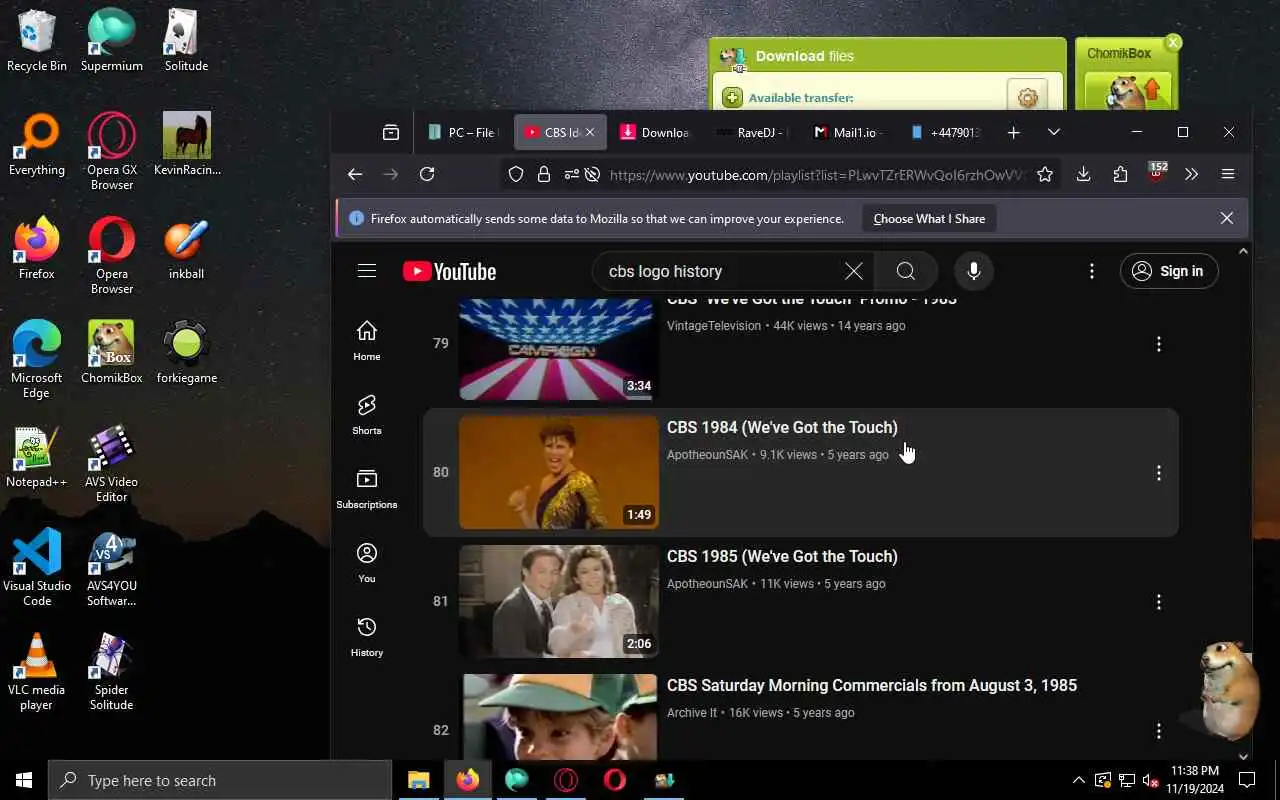Click the taskbar clock showing 11:38 PM
This screenshot has height=800, width=1280.
click(x=1194, y=780)
